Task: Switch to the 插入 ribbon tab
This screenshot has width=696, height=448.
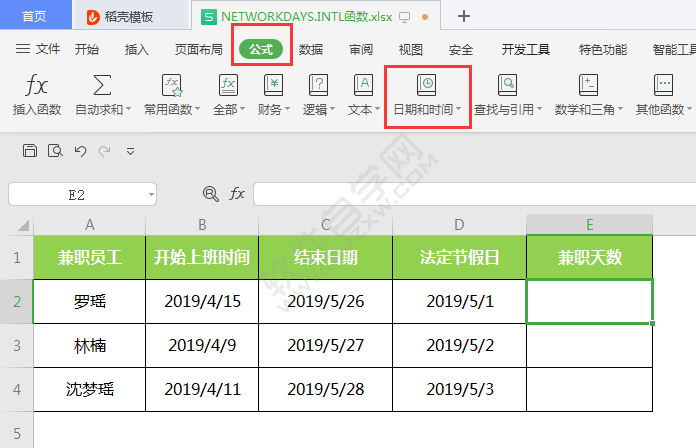Action: point(137,49)
